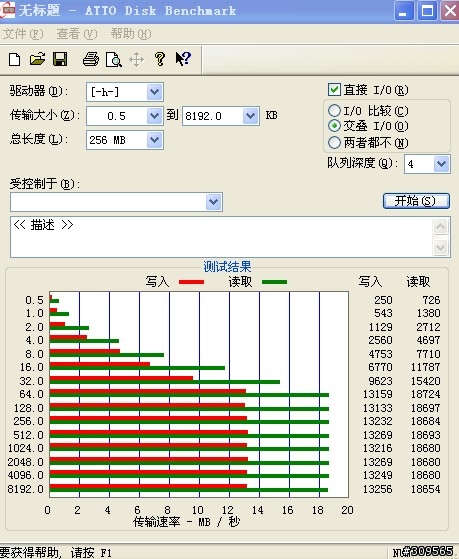
Task: Print using the printer toolbar icon
Action: 91,59
